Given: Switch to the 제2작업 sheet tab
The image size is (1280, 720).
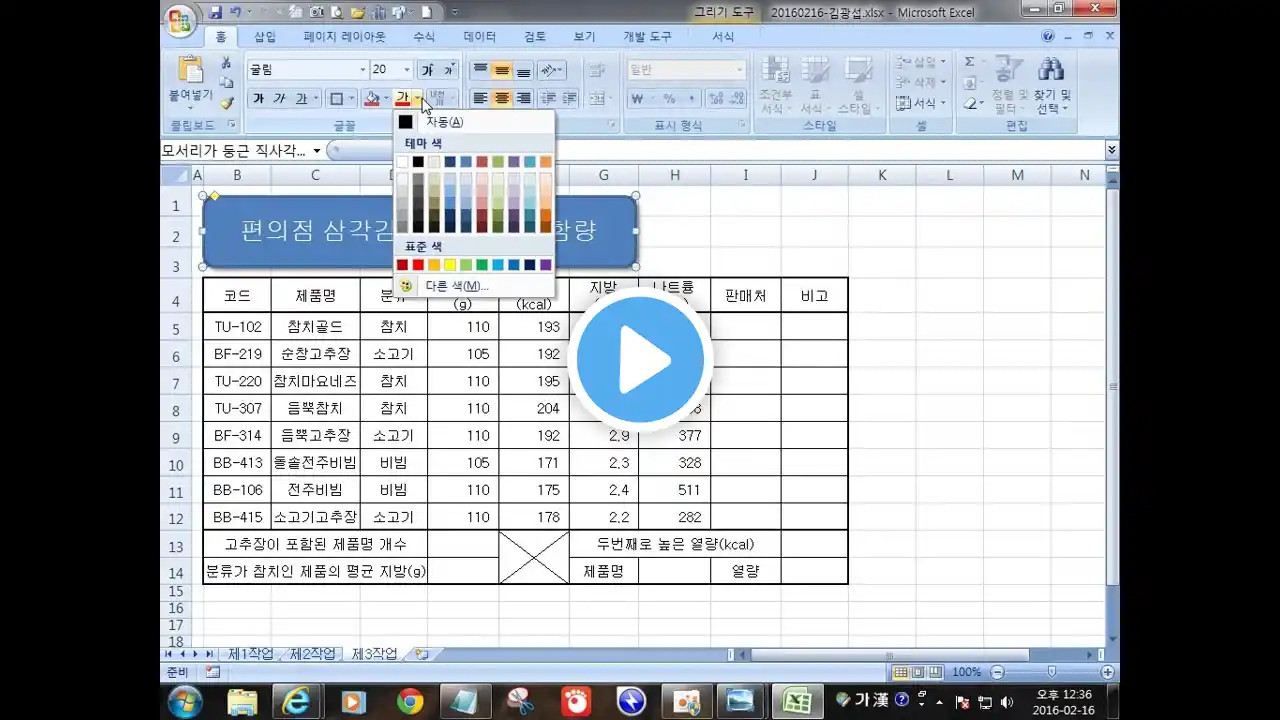Looking at the screenshot, I should click(312, 654).
